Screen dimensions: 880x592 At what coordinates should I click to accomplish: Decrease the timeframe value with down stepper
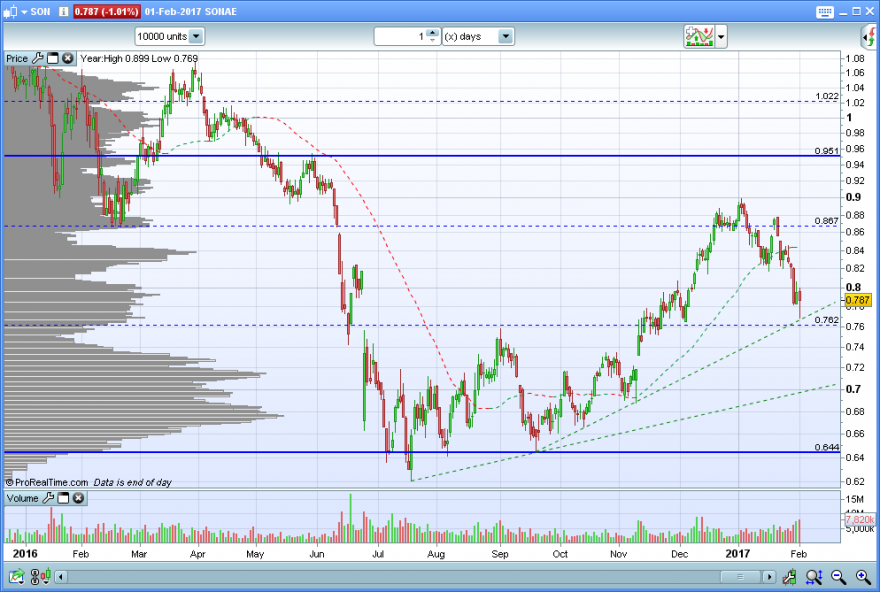click(x=432, y=40)
